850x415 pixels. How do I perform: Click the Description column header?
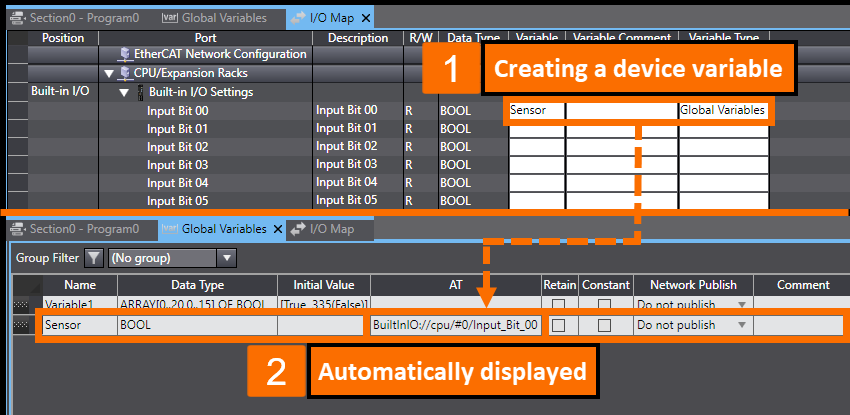[358, 38]
